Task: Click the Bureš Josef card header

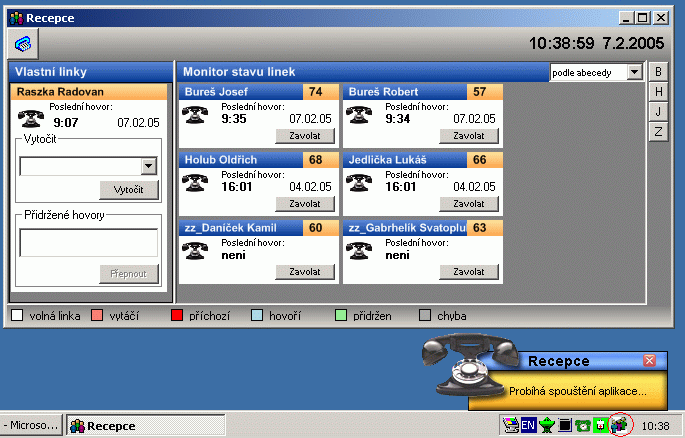Action: point(241,92)
